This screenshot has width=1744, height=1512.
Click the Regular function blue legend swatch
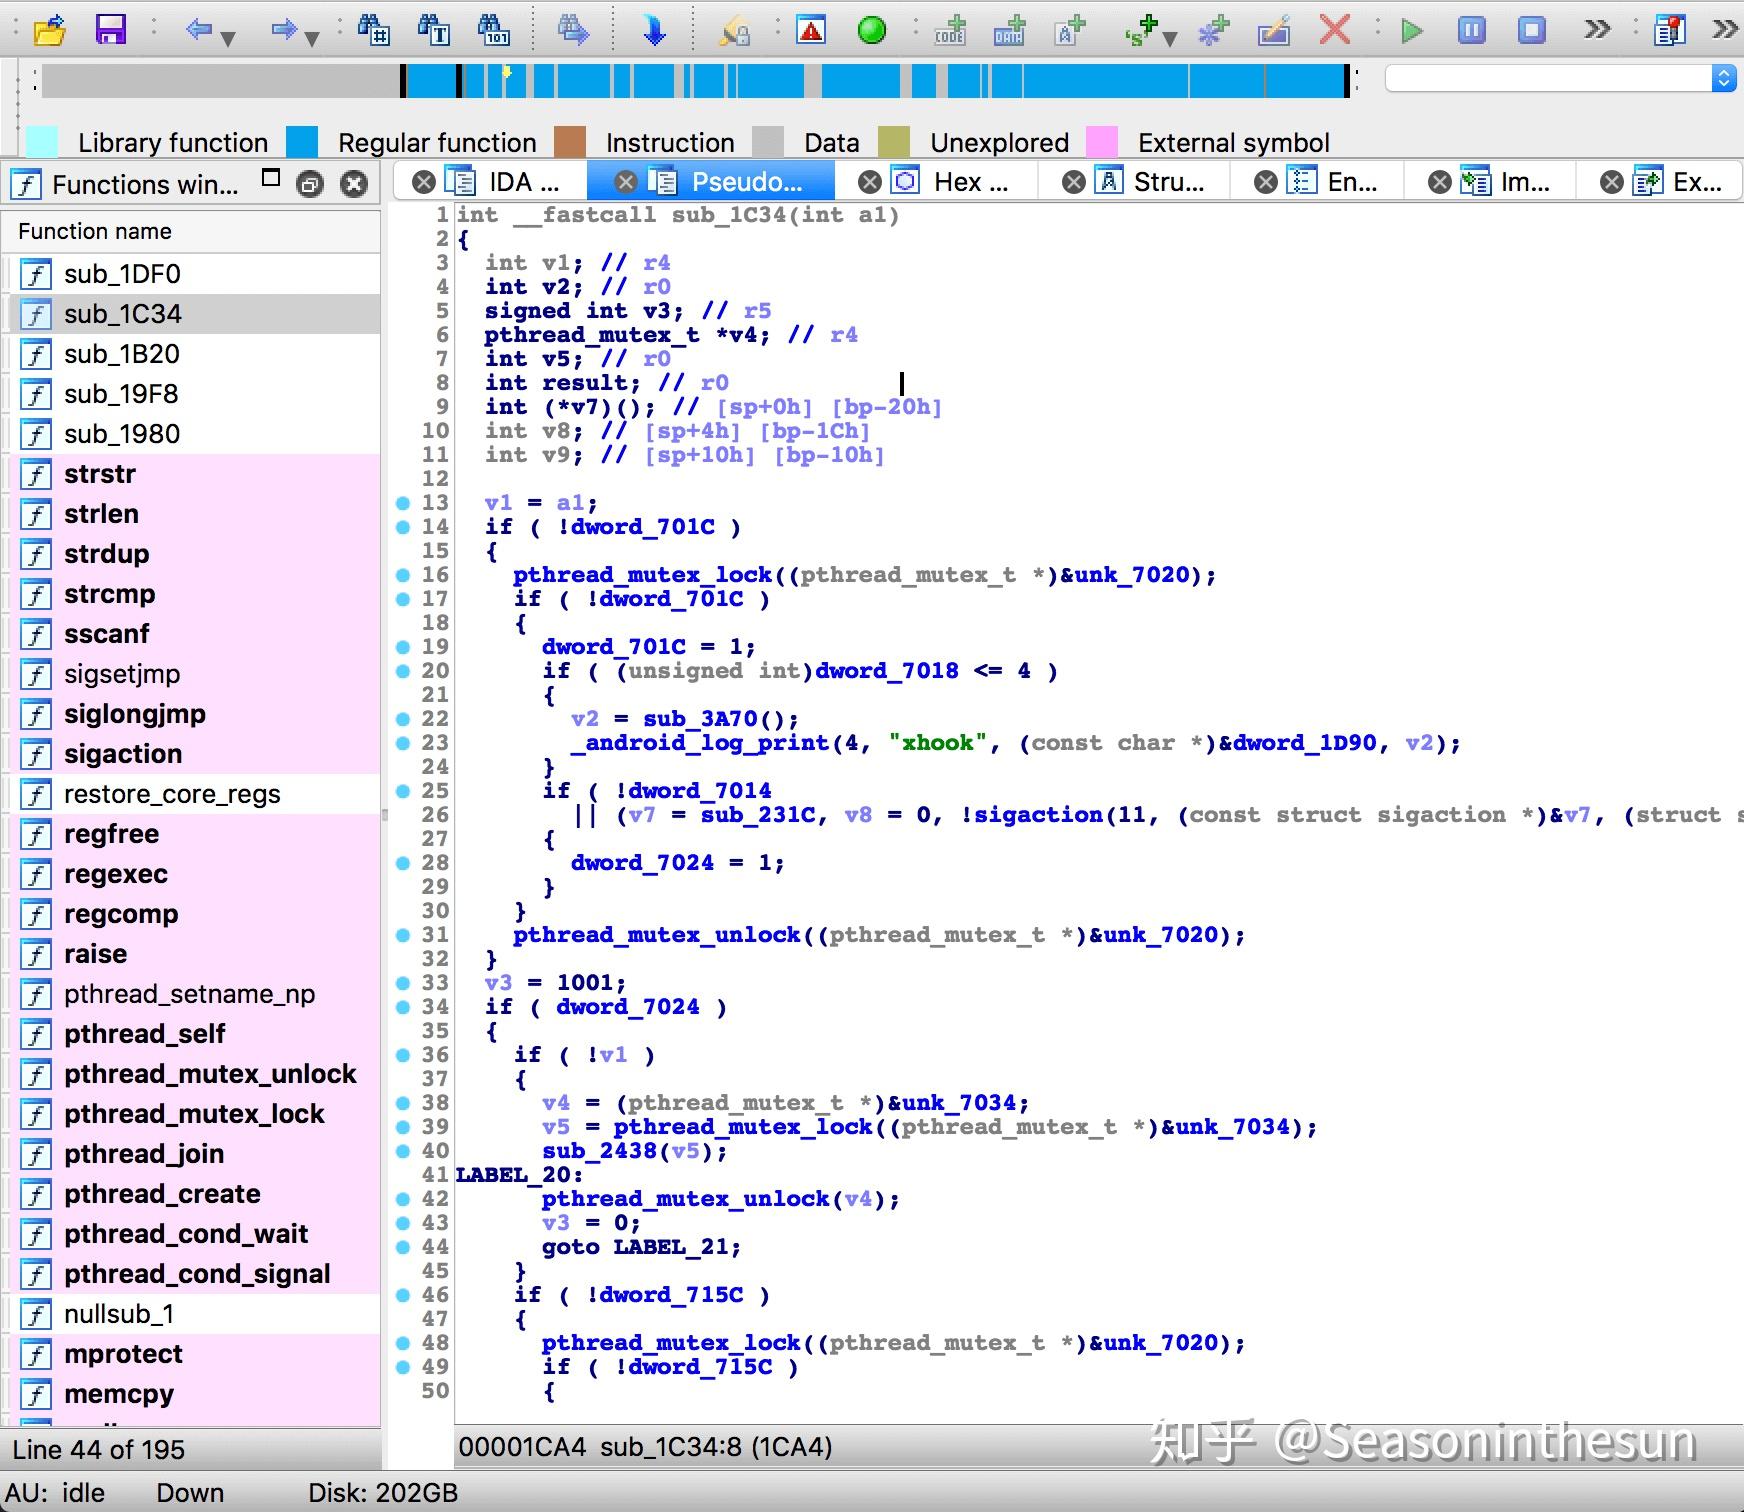tap(302, 142)
